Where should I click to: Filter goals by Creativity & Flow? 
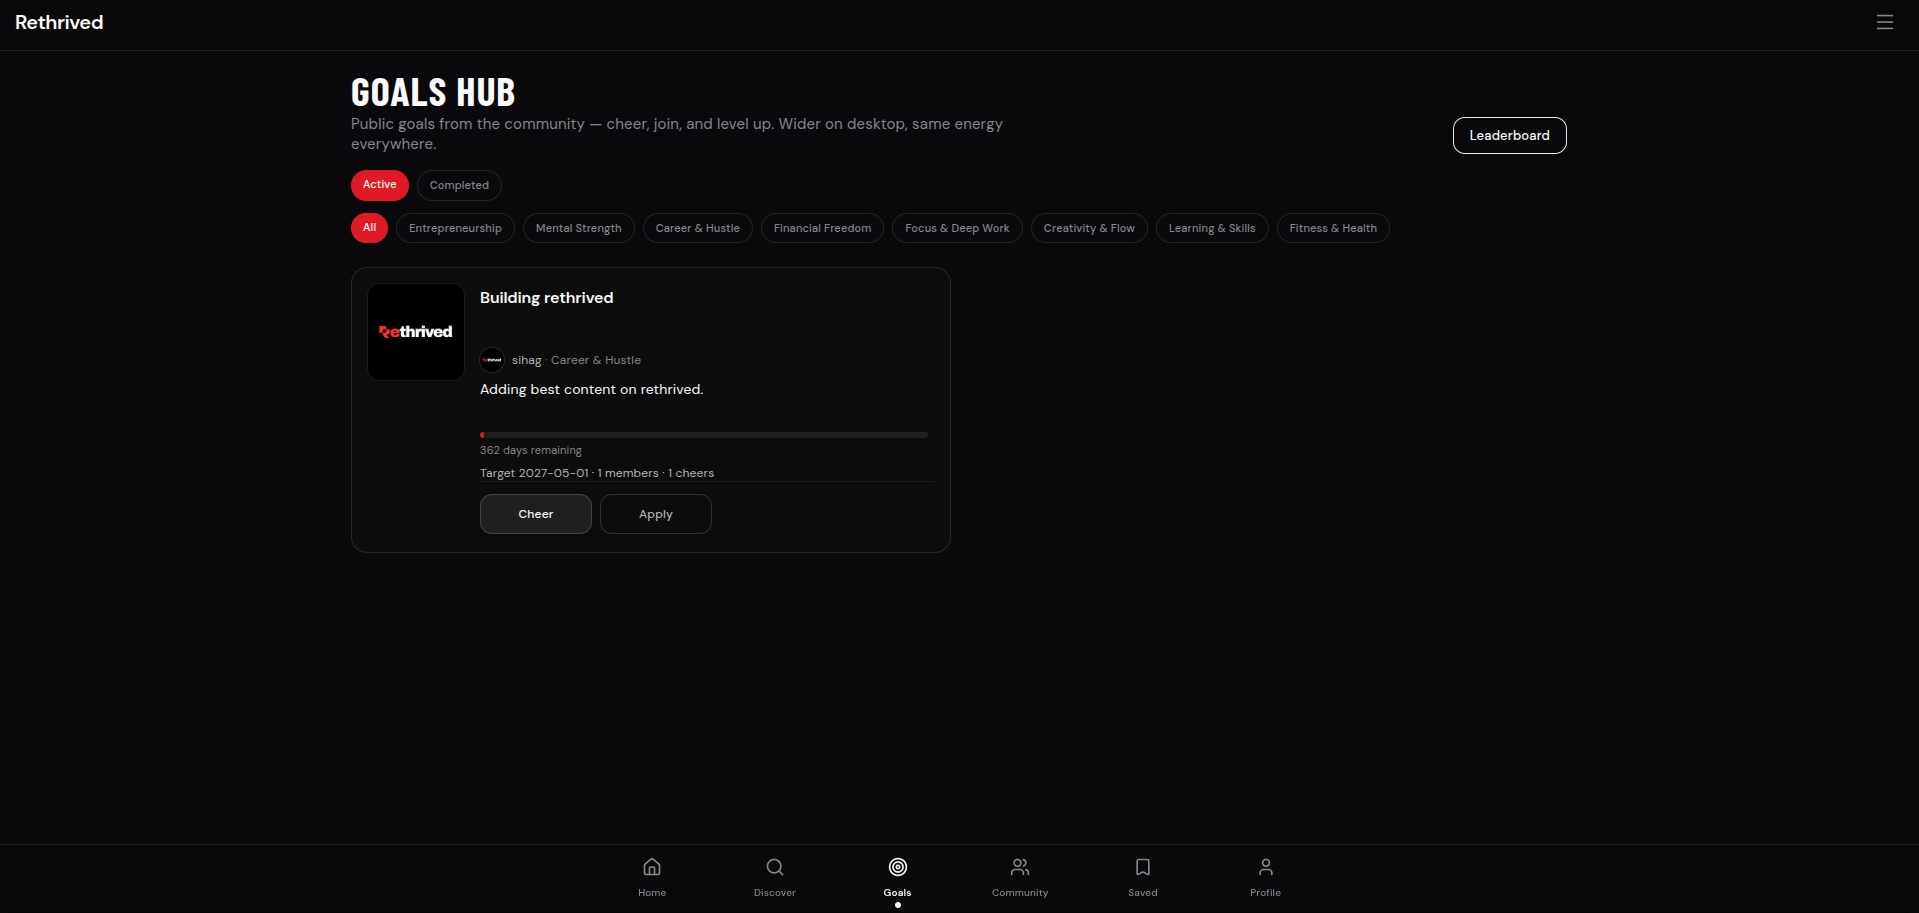(1089, 228)
